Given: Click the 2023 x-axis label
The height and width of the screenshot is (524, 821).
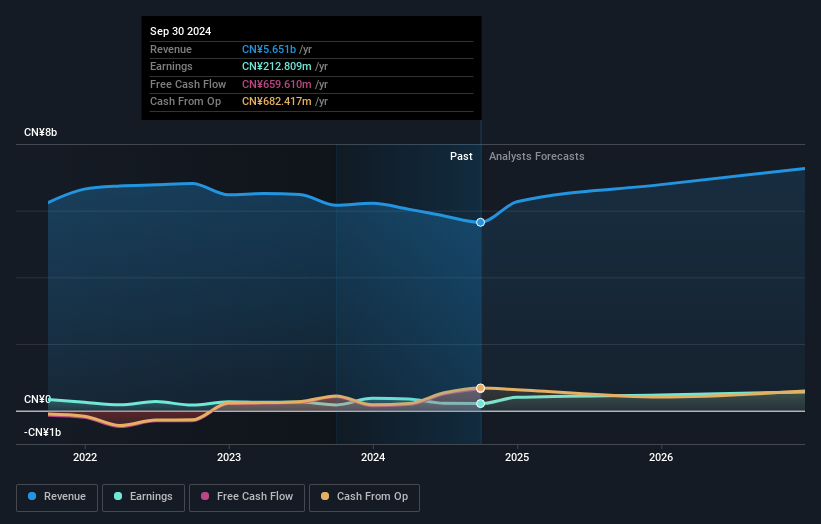Looking at the screenshot, I should (229, 458).
